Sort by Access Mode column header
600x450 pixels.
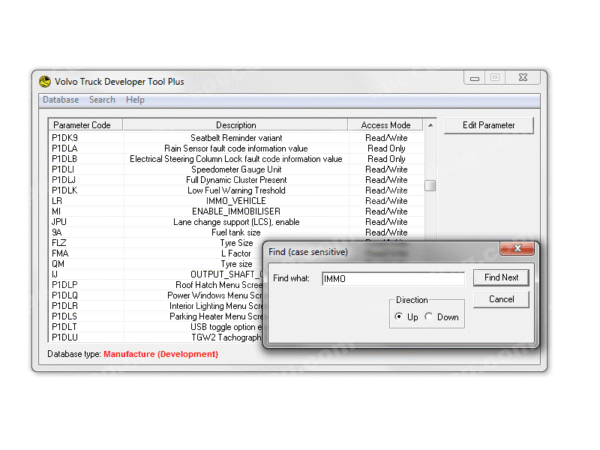pos(385,125)
